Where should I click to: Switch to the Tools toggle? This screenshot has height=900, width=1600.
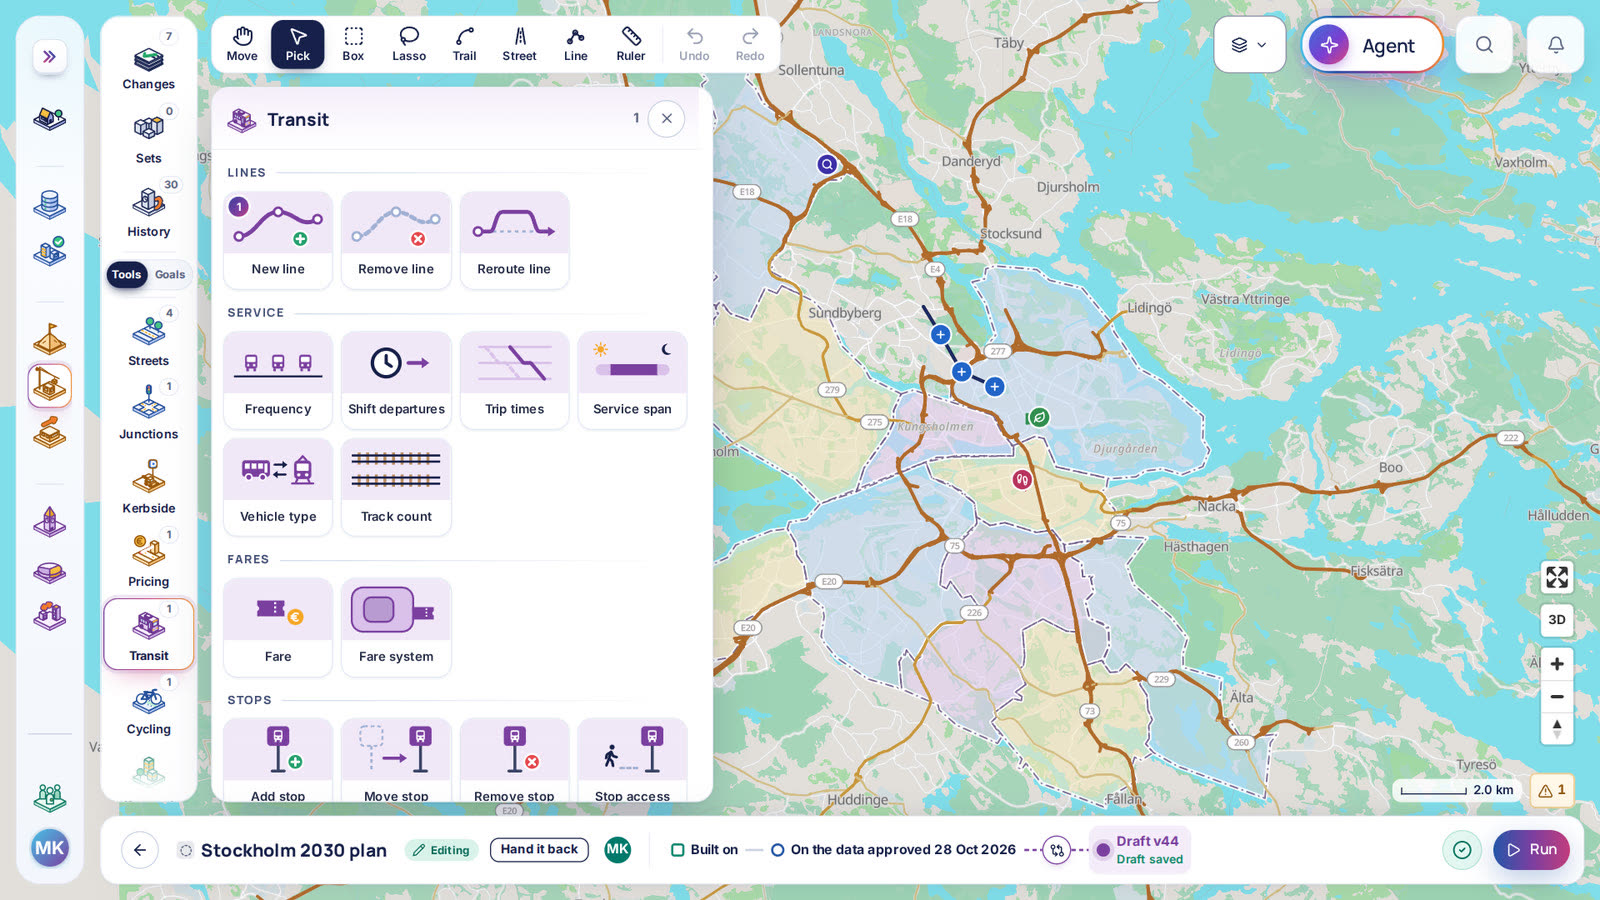click(127, 274)
